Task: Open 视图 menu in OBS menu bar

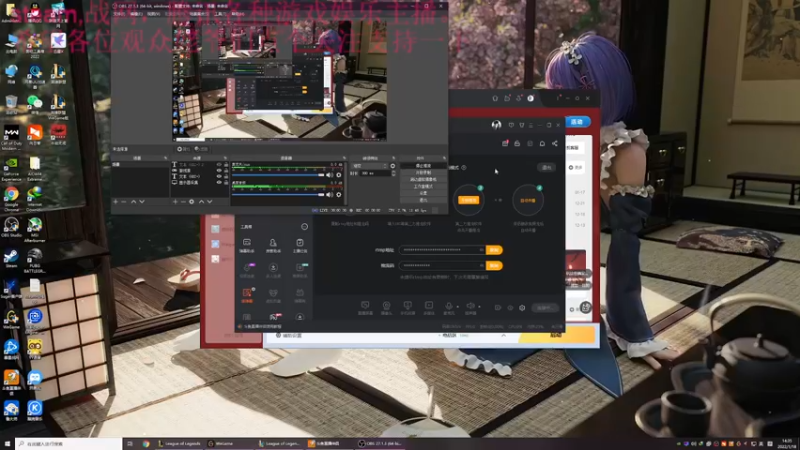Action: click(153, 14)
